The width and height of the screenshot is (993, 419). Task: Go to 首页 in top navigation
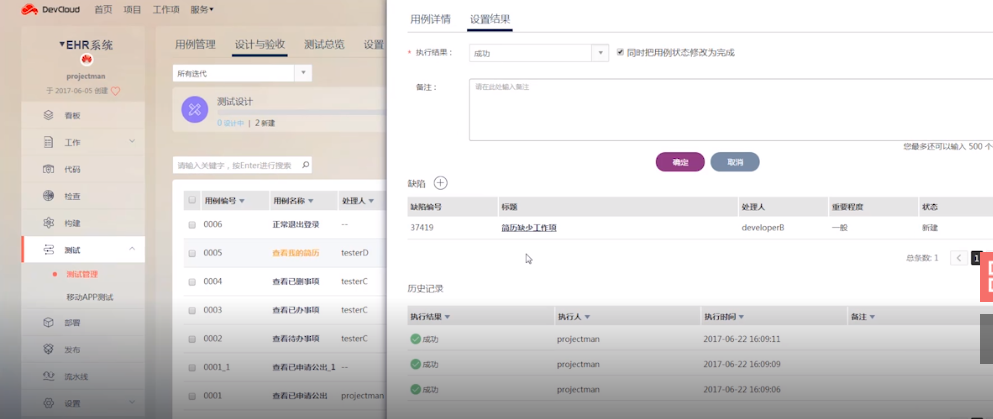point(103,9)
